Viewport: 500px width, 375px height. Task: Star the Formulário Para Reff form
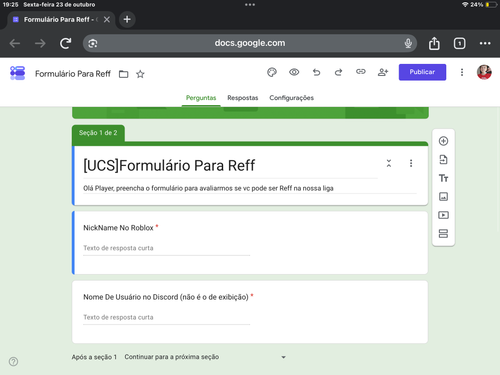click(140, 74)
